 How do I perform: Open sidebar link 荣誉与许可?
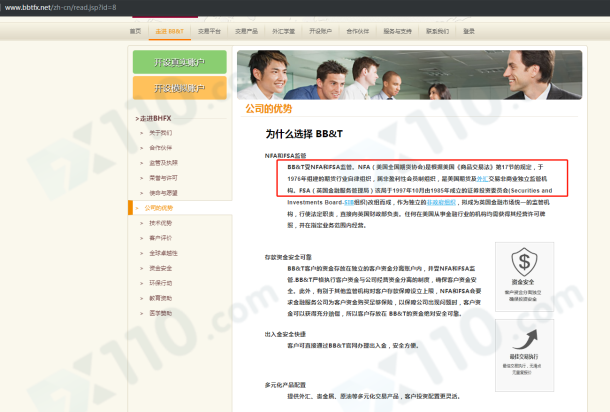pos(163,178)
